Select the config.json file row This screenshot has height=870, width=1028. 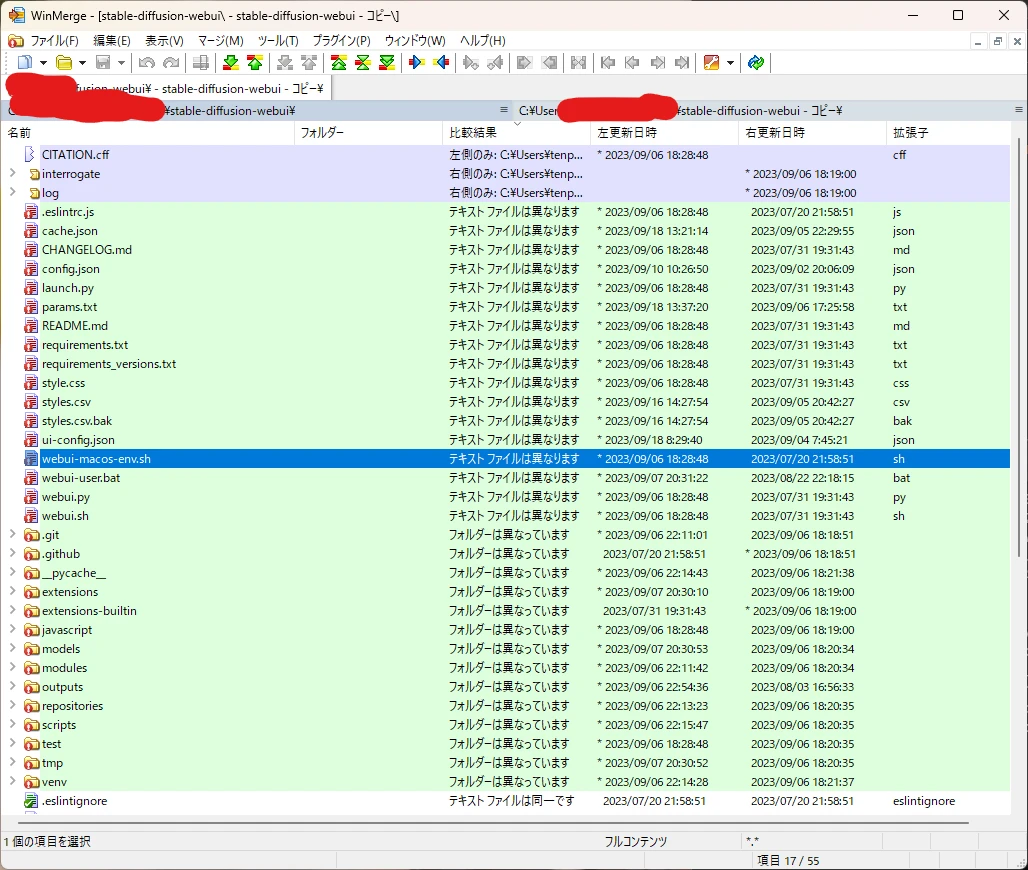(505, 269)
